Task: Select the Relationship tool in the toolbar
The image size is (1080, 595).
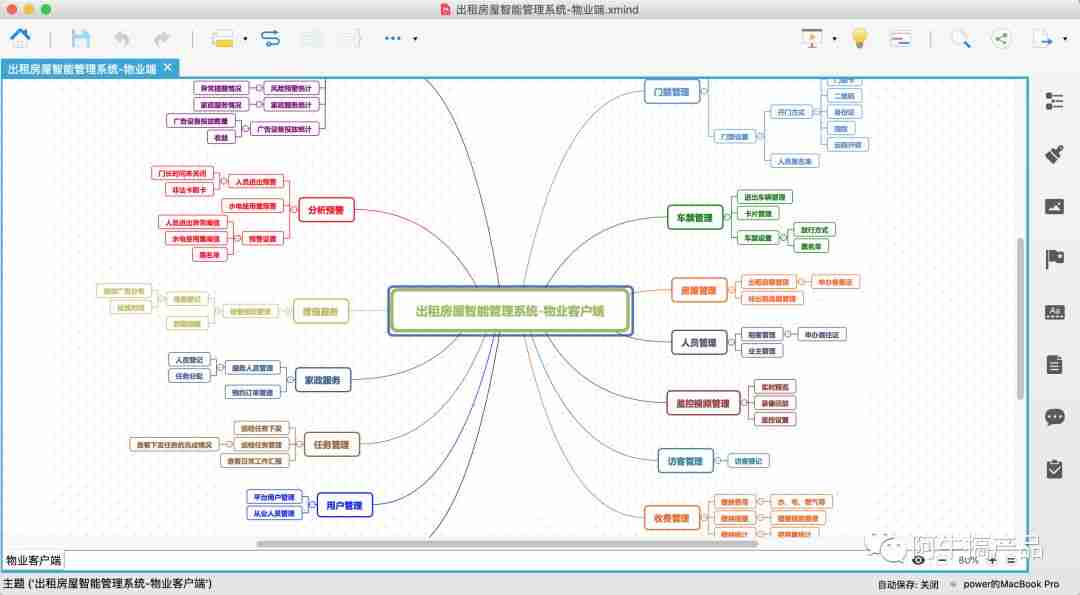Action: (x=269, y=38)
